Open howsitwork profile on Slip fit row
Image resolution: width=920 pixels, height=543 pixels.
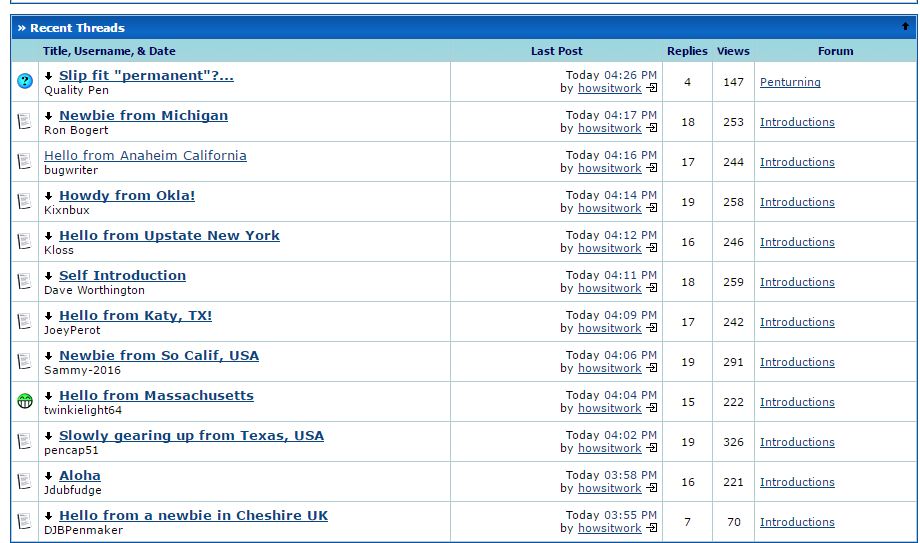tap(610, 88)
